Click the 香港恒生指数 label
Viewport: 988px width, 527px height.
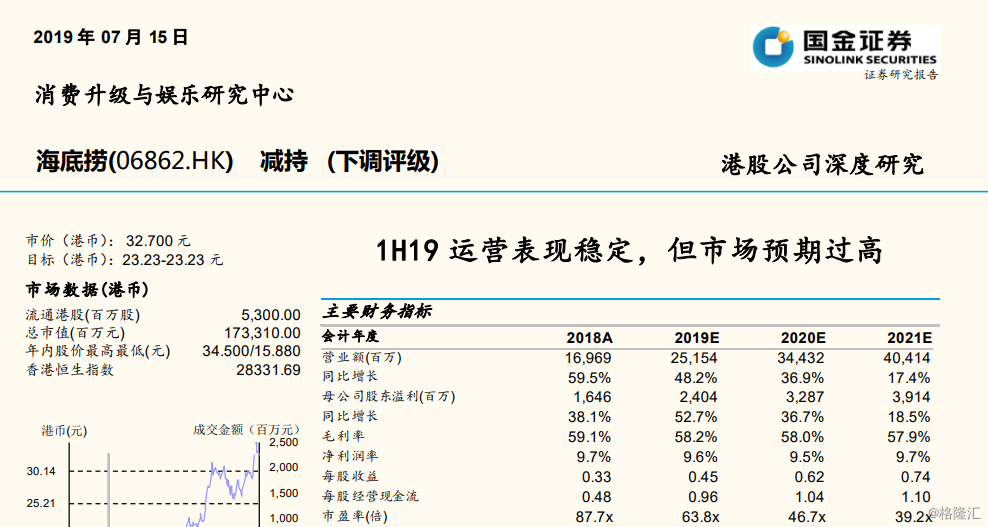[69, 370]
